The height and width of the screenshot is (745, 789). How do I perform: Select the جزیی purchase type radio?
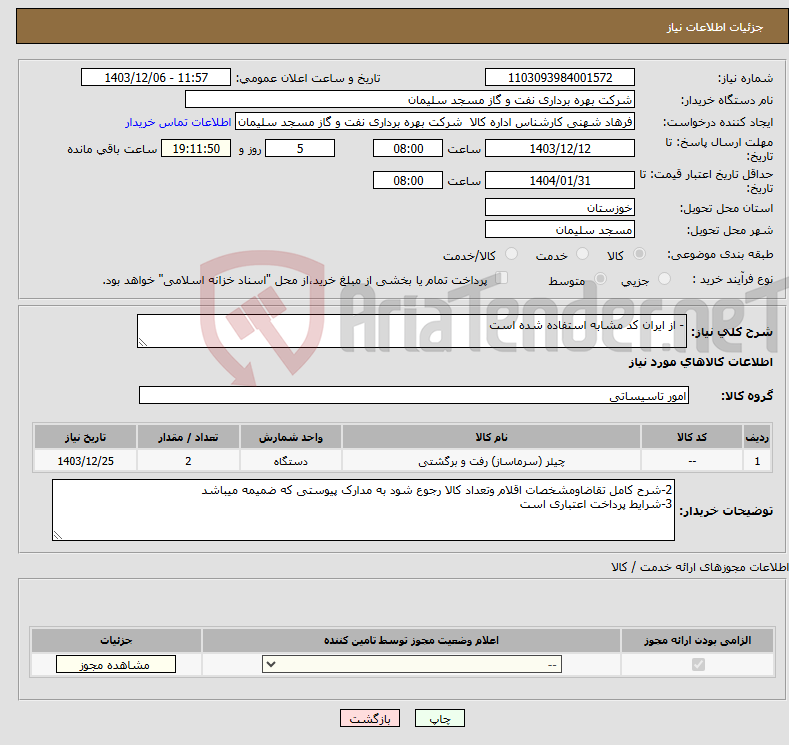(x=664, y=279)
